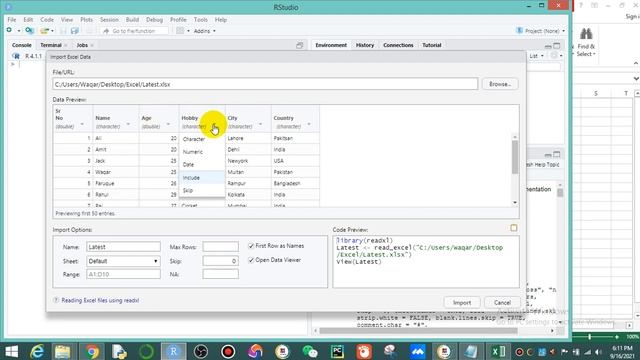This screenshot has width=640, height=360.
Task: Click the volume speaker tray icon
Action: tap(598, 352)
